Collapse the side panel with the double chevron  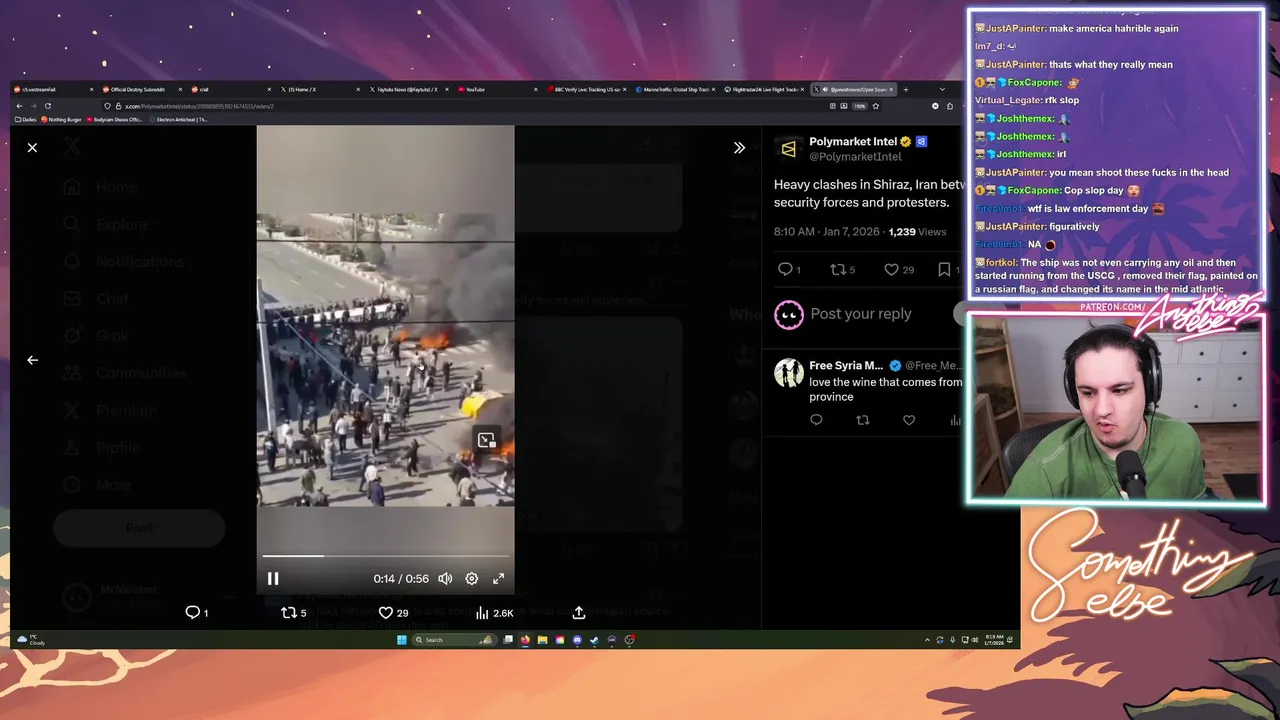click(739, 148)
